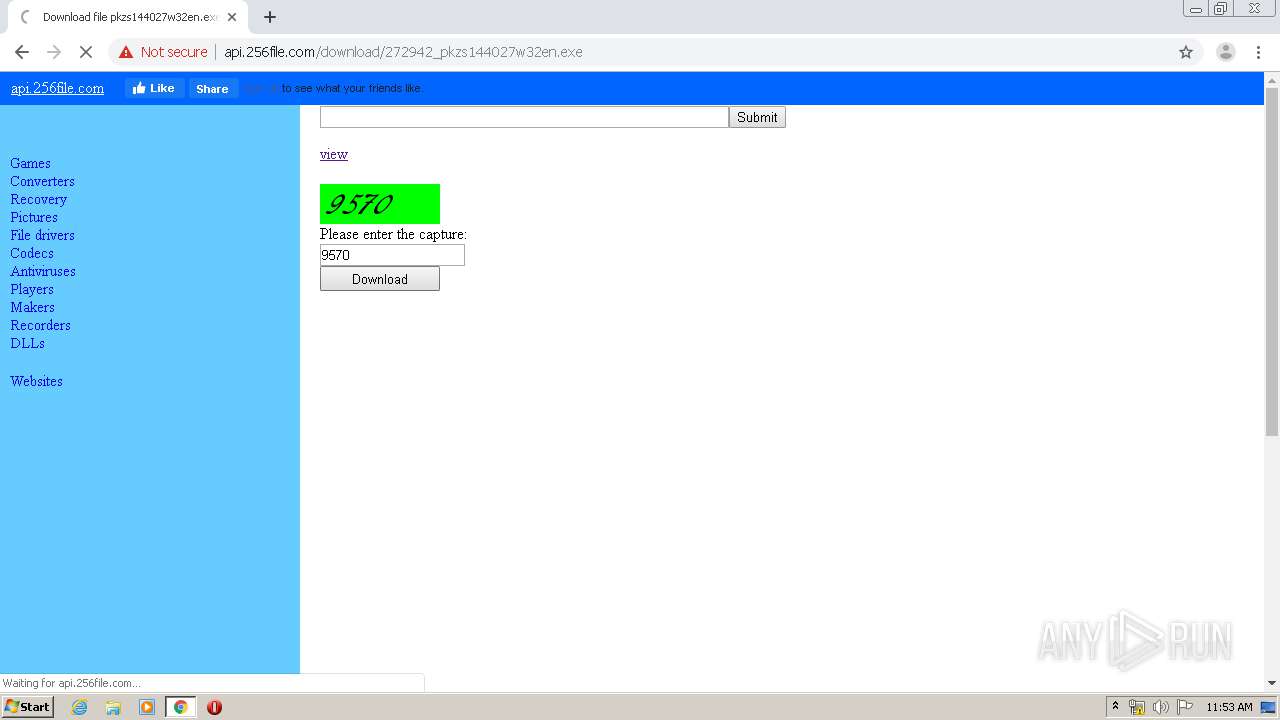The image size is (1280, 720).
Task: Open the Antiviruses category
Action: [43, 271]
